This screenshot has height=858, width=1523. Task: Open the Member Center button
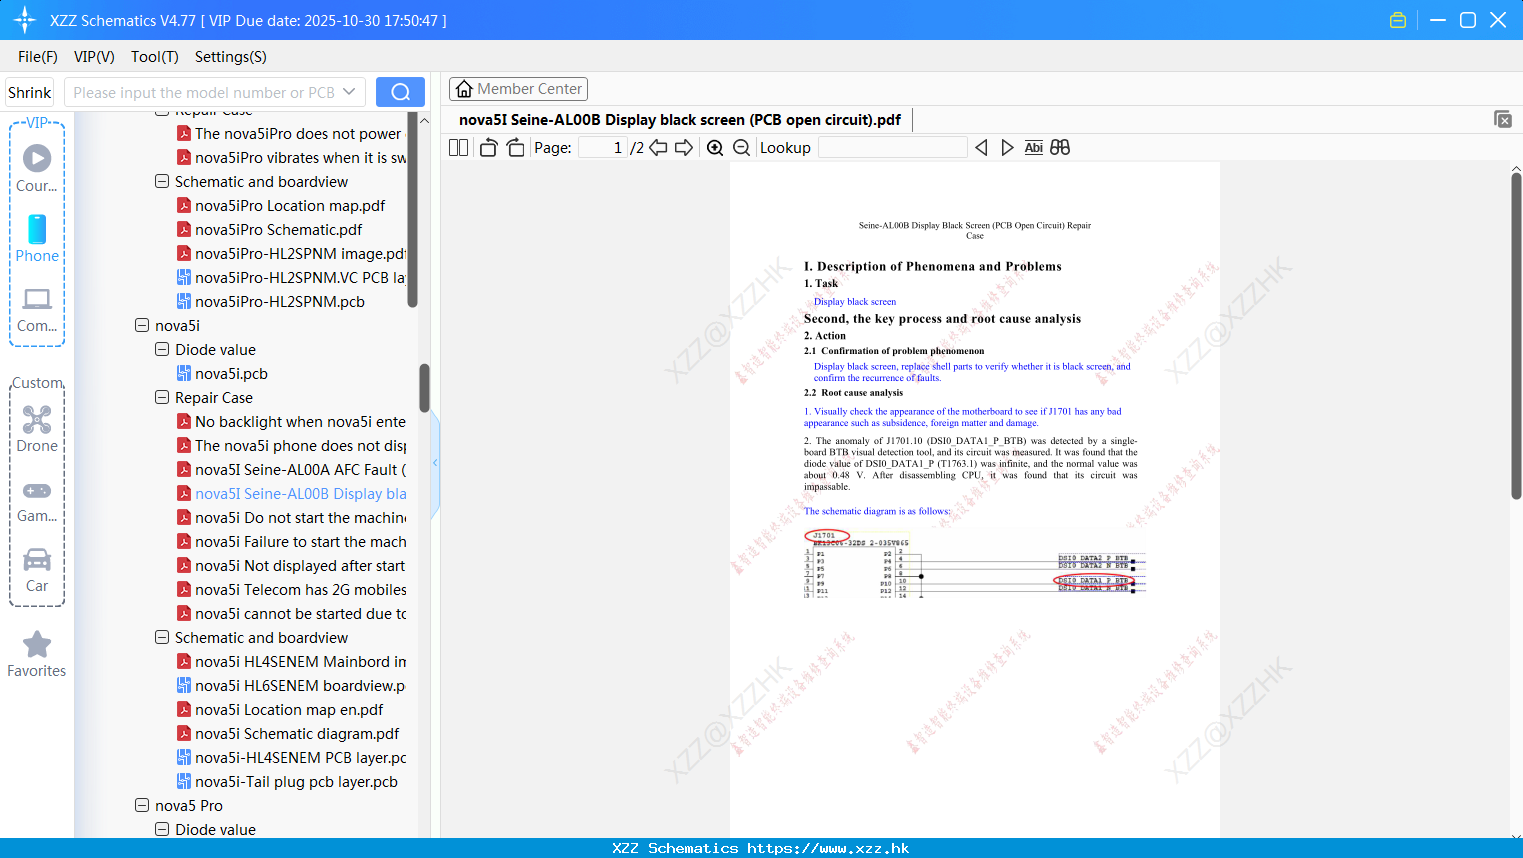[x=518, y=89]
